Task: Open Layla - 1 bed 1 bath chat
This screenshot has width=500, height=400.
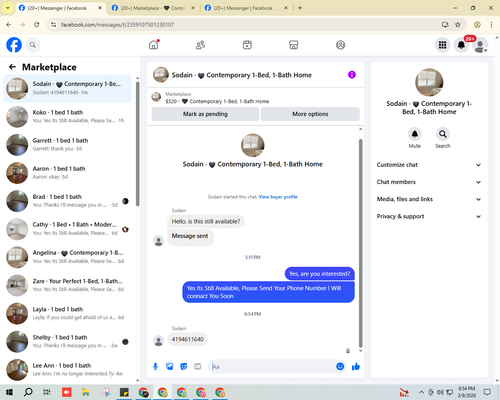Action: pos(67,313)
